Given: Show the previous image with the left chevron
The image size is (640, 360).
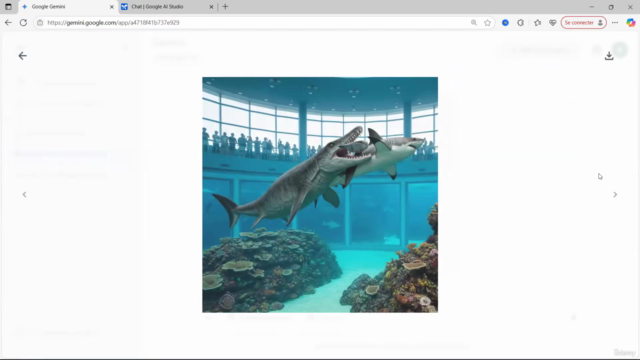Looking at the screenshot, I should tap(24, 195).
